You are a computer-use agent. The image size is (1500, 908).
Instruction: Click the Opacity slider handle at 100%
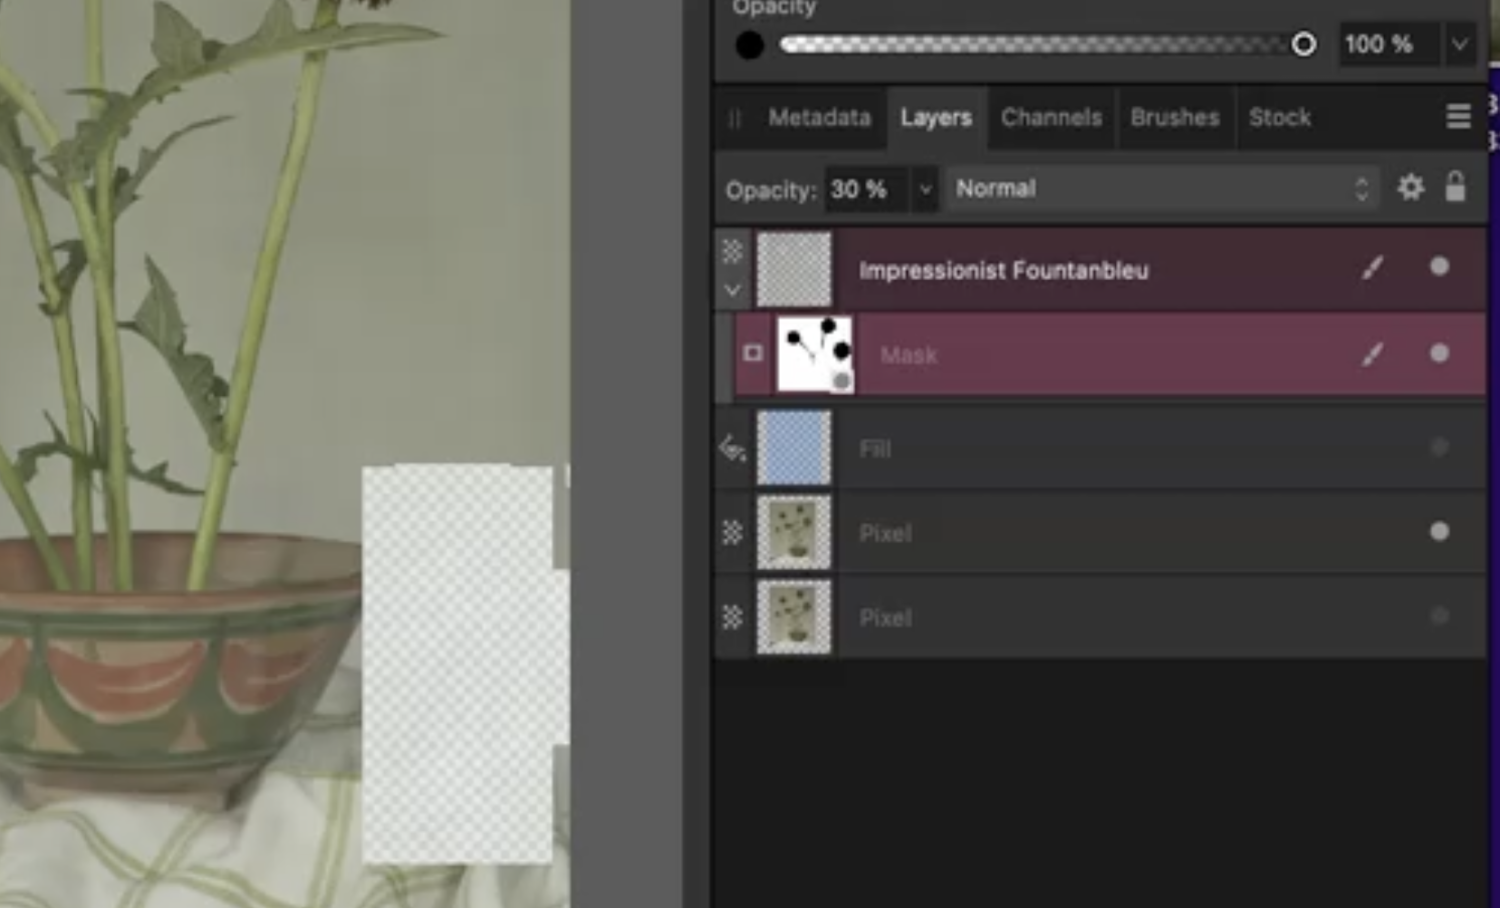tap(1304, 44)
